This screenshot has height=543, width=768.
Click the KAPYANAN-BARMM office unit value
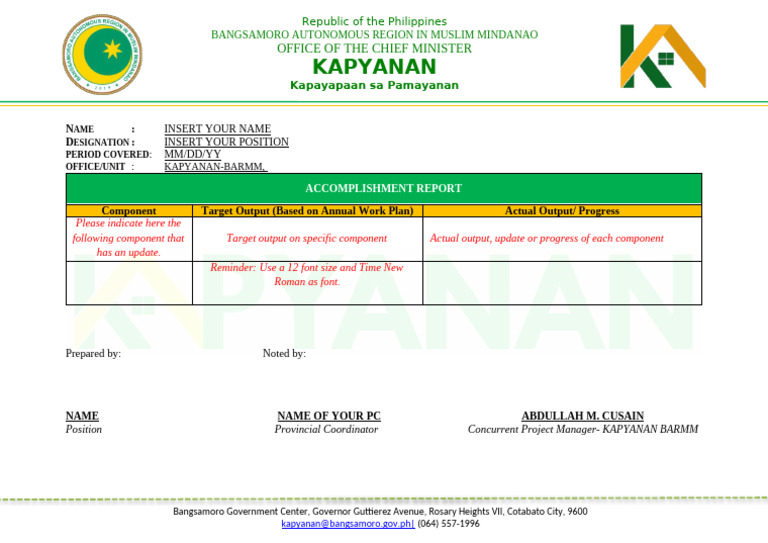tap(216, 166)
